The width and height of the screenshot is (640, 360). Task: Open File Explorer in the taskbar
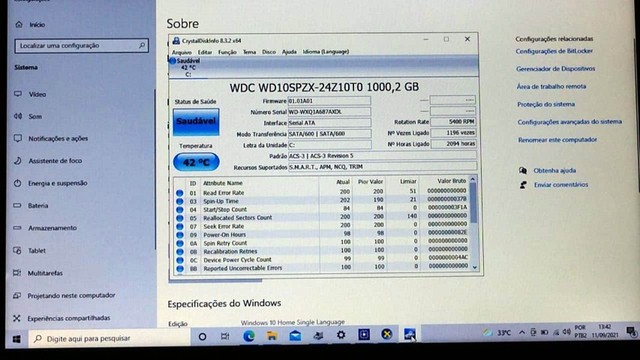point(272,336)
